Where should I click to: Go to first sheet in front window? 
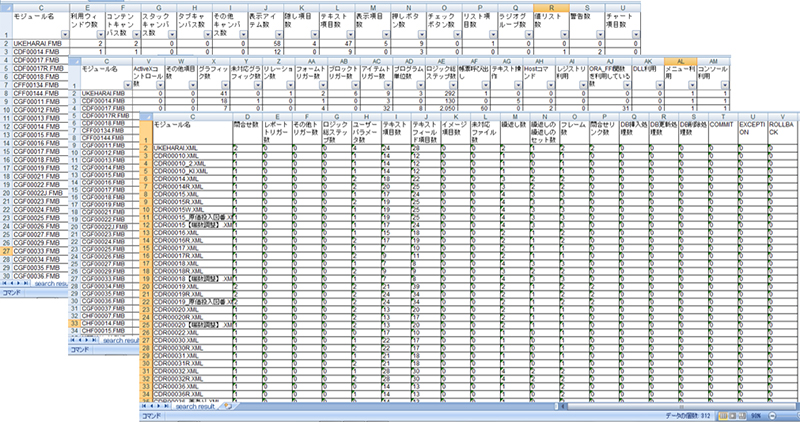point(145,406)
